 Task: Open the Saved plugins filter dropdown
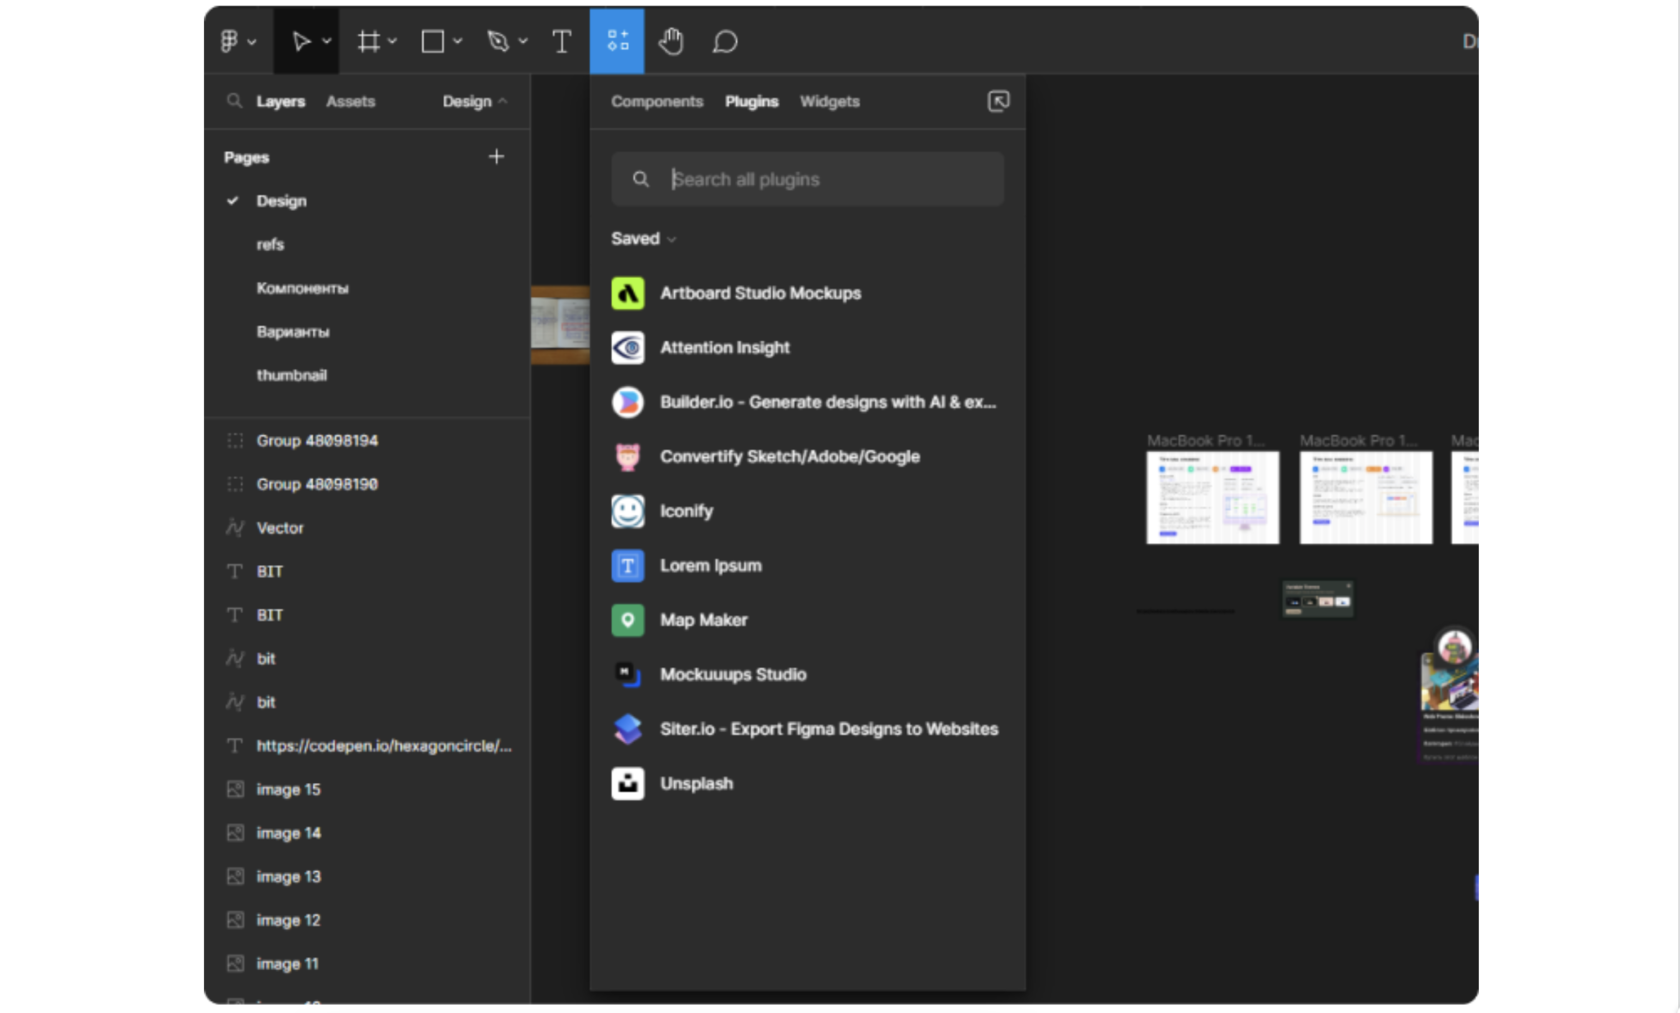[644, 238]
